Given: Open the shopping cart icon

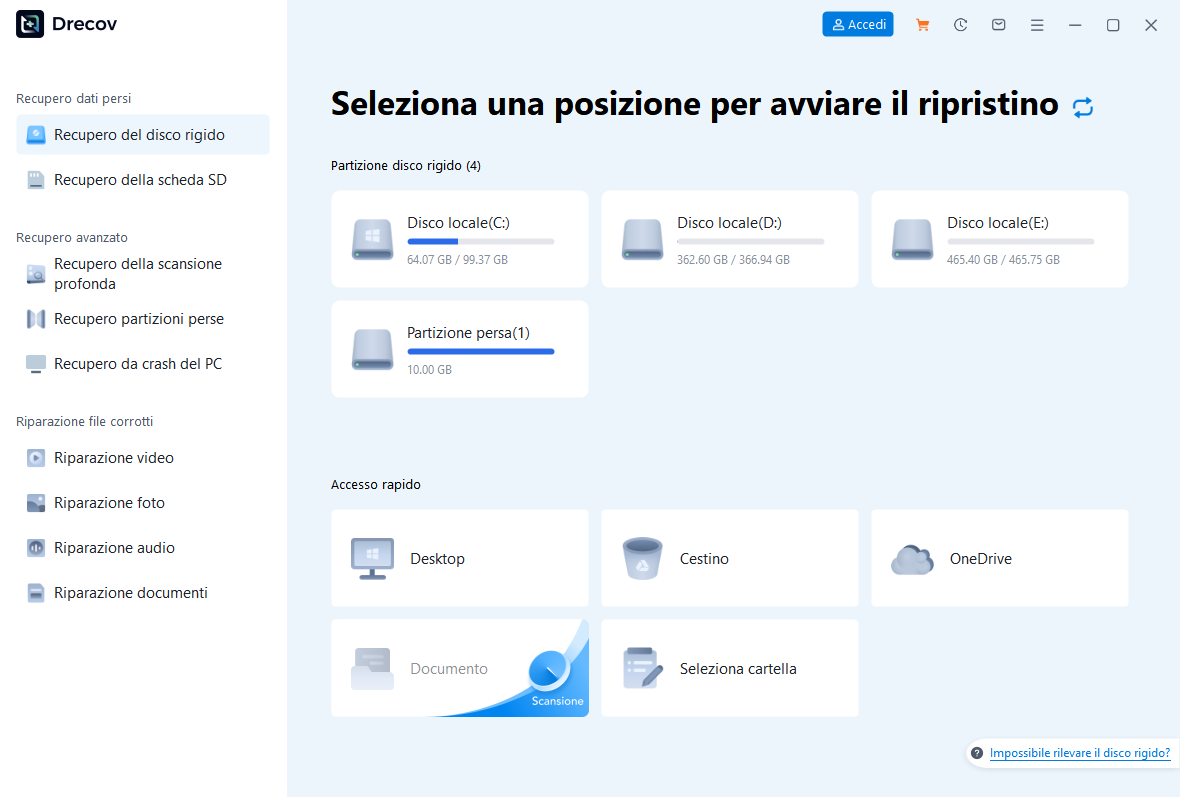Looking at the screenshot, I should click(x=922, y=25).
